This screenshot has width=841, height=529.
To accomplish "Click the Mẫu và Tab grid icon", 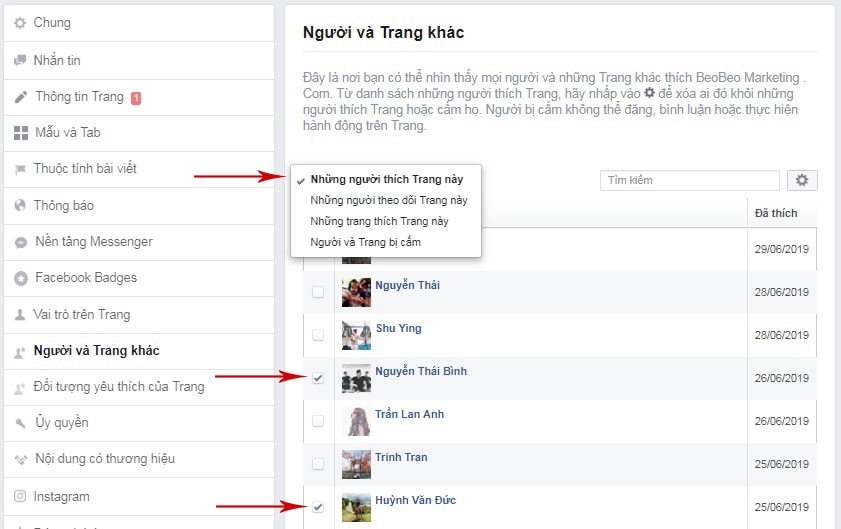I will [20, 133].
